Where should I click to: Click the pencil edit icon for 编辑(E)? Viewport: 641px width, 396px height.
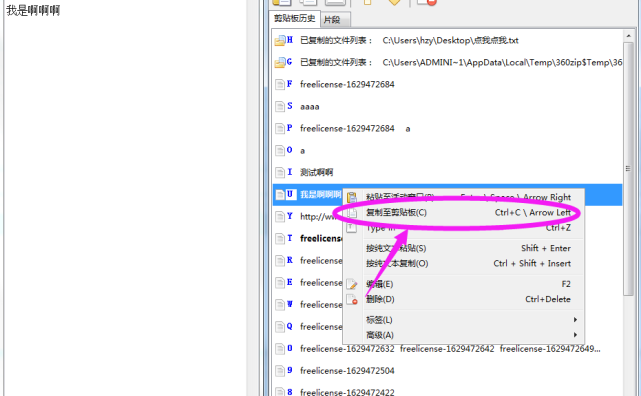click(352, 284)
